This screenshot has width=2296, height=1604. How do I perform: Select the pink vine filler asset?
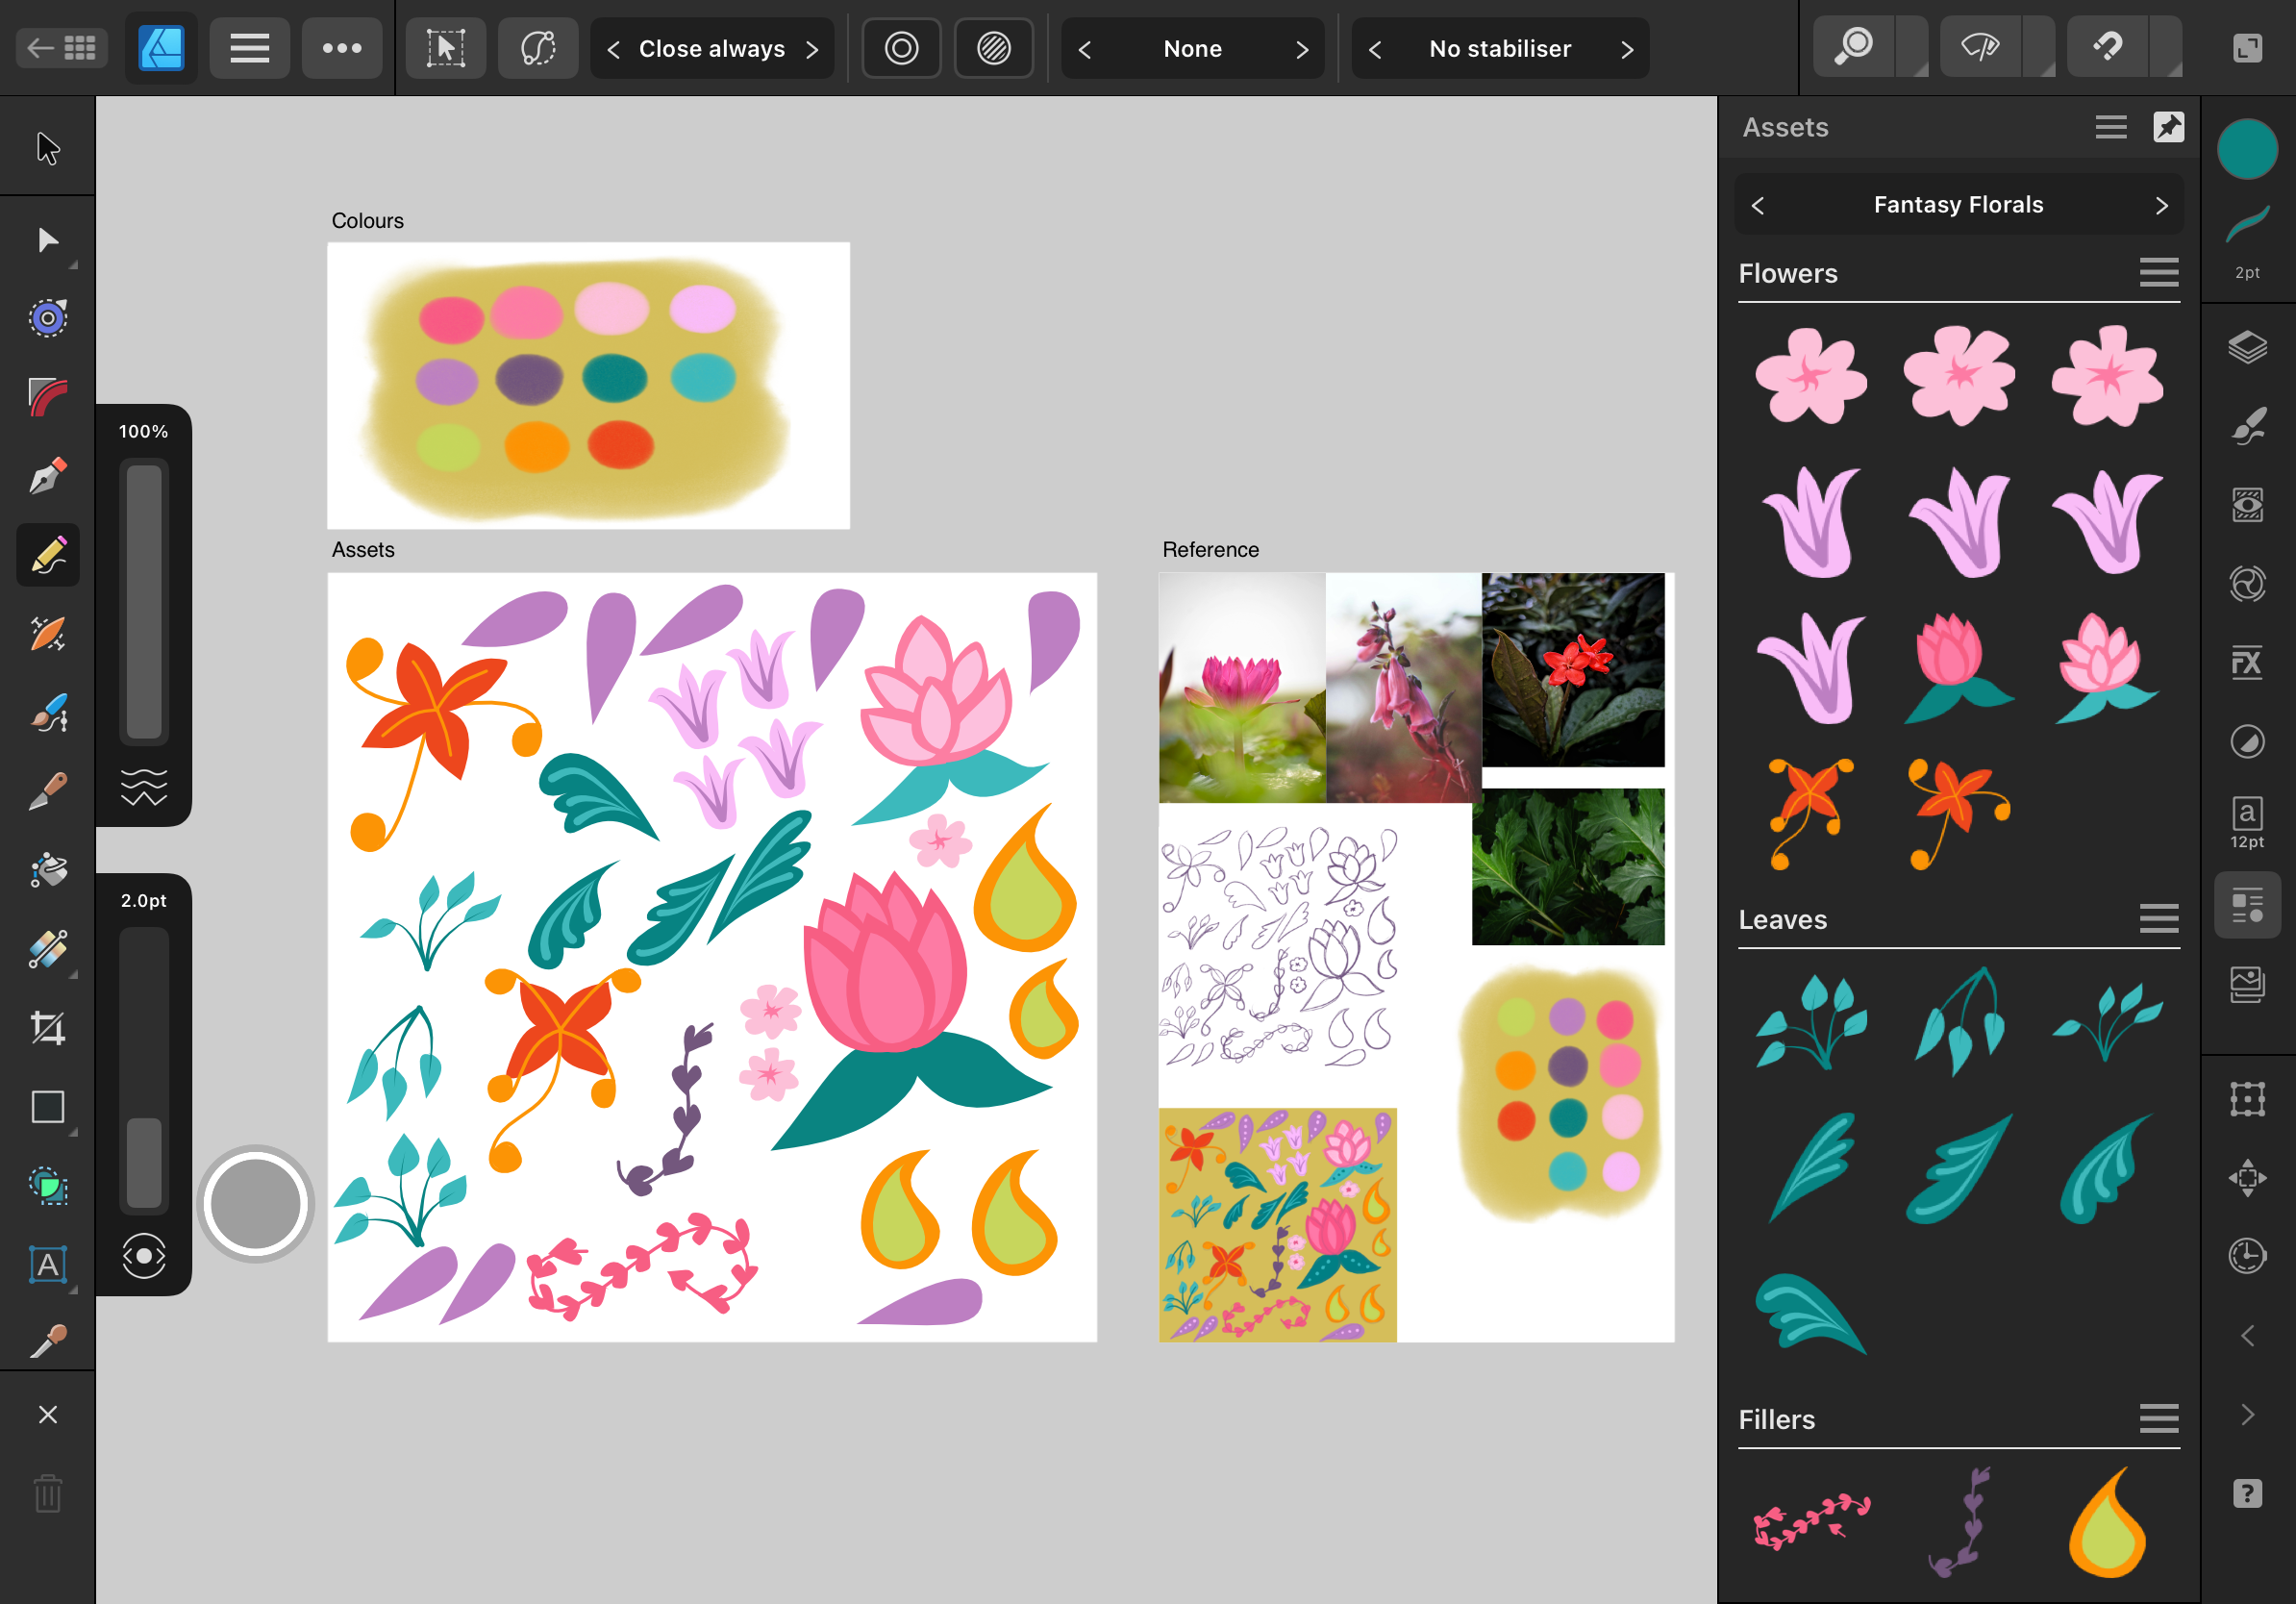click(x=1812, y=1521)
